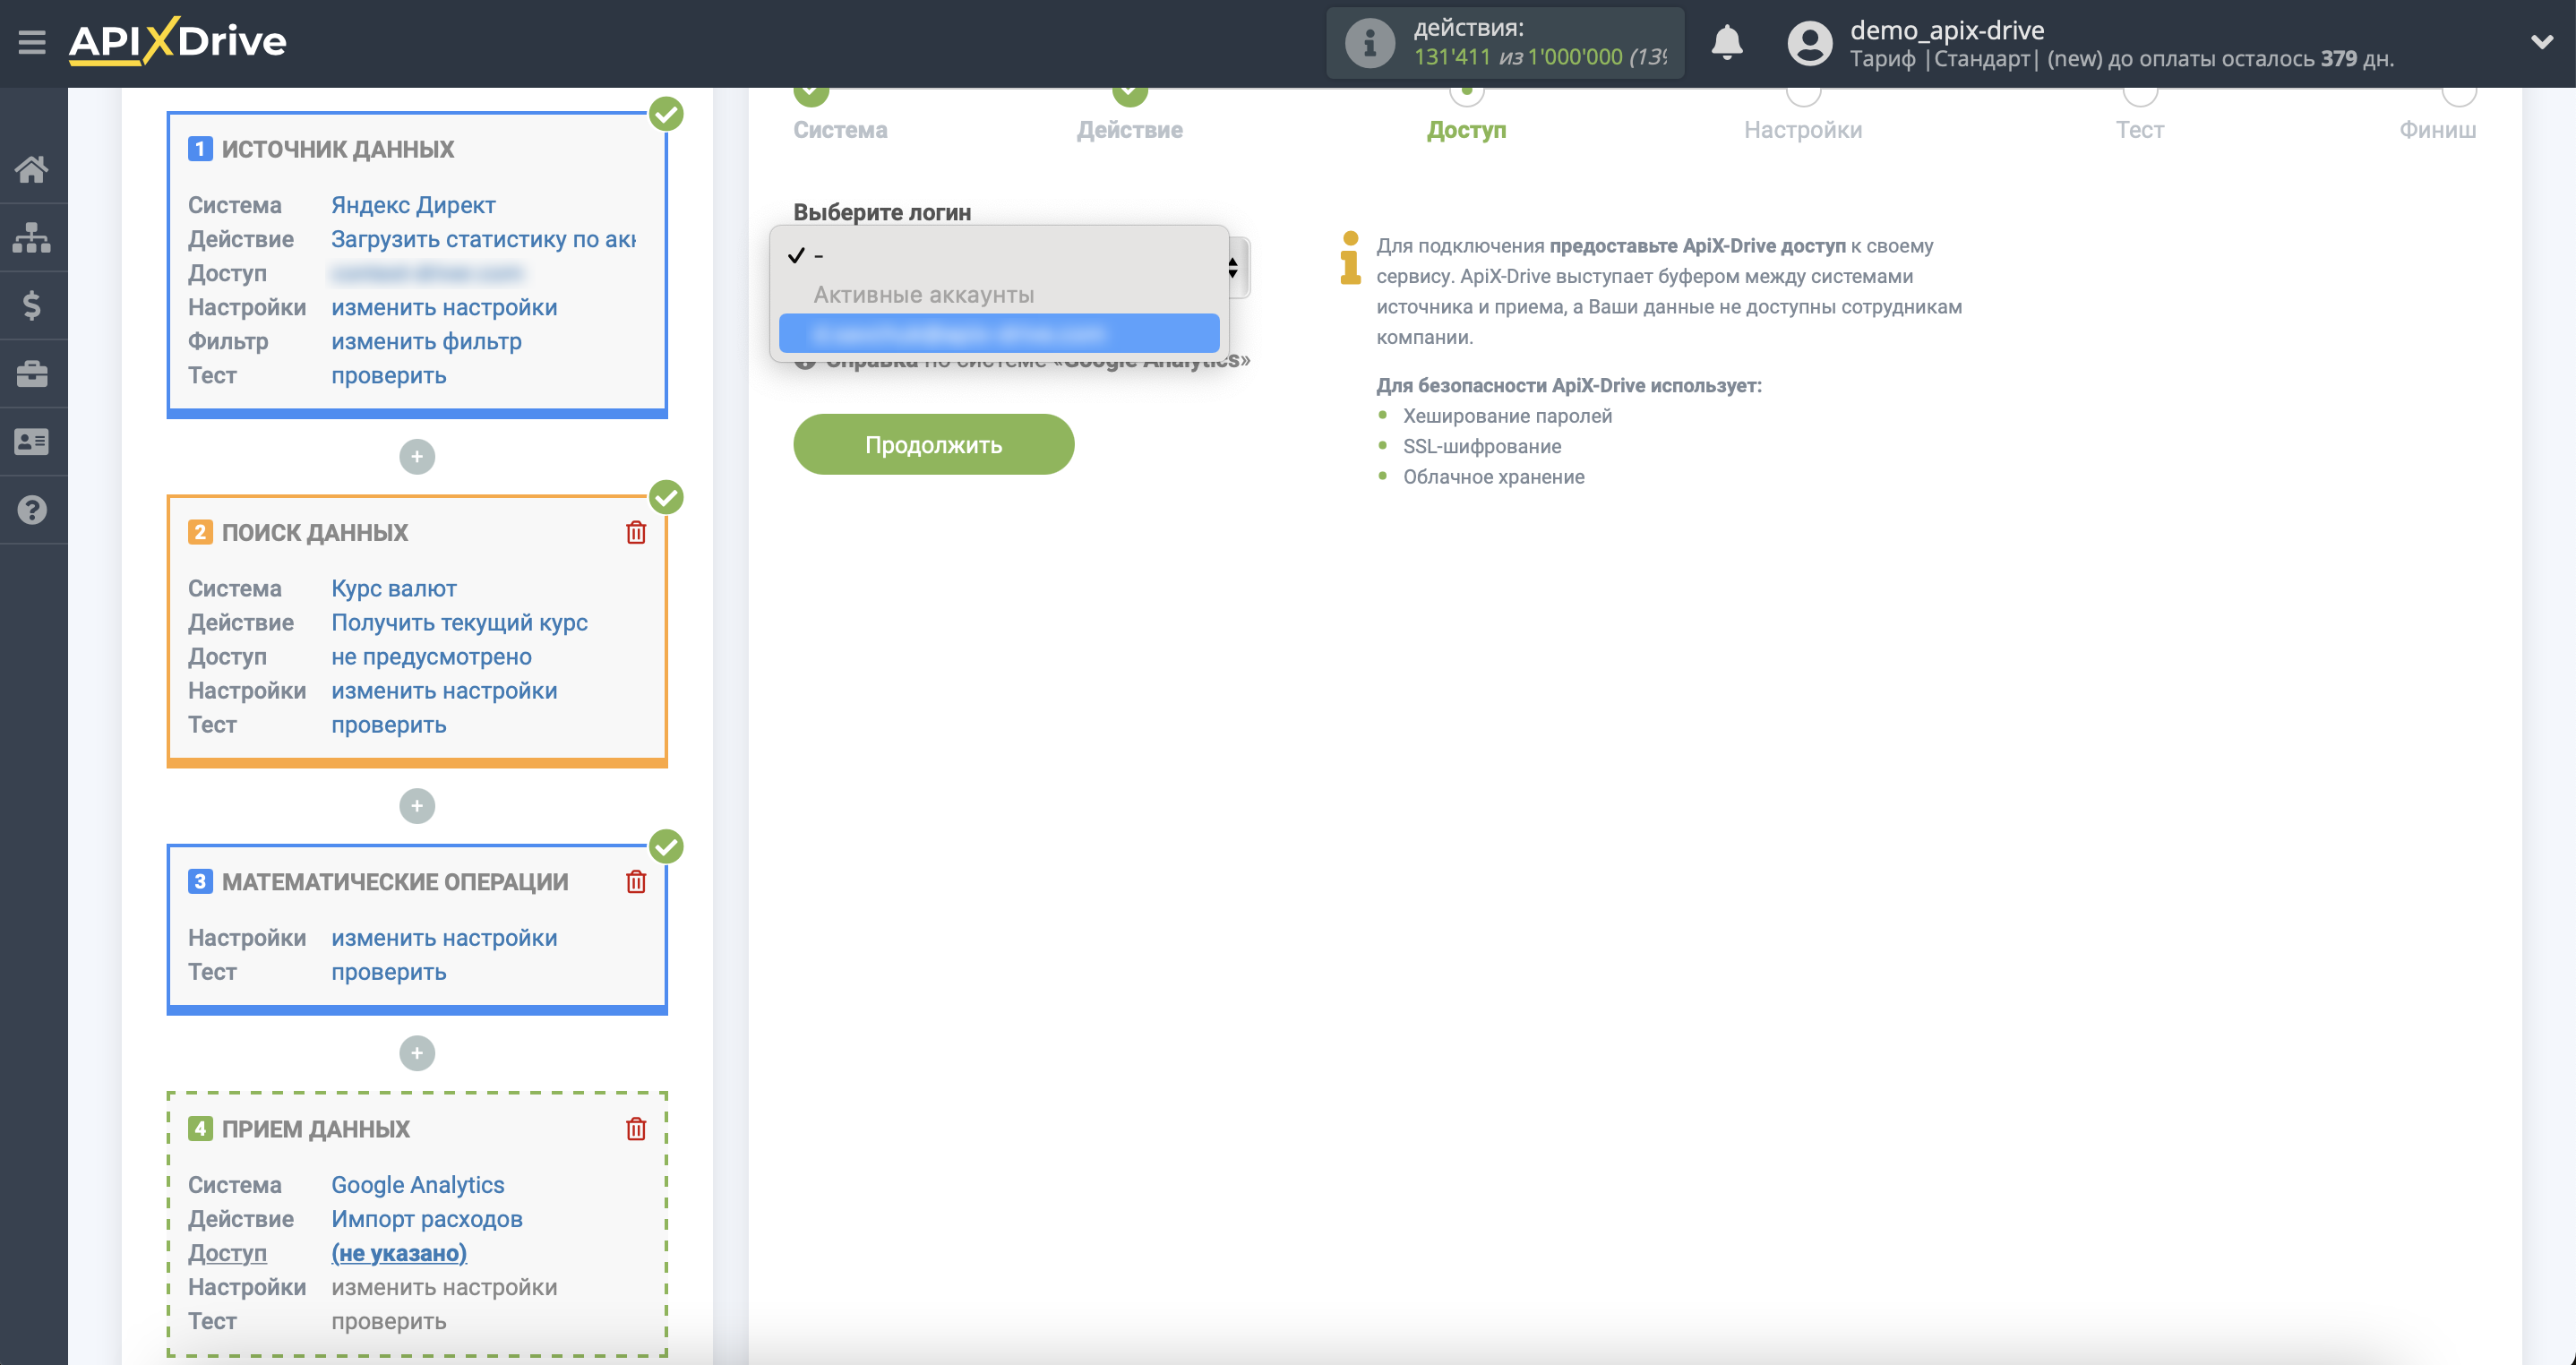2576x1365 pixels.
Task: Click the login select dropdown arrows
Action: tap(1234, 267)
